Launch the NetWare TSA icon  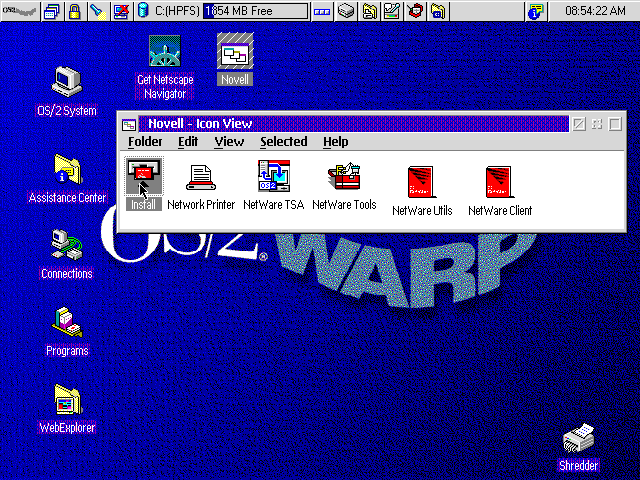pos(274,176)
